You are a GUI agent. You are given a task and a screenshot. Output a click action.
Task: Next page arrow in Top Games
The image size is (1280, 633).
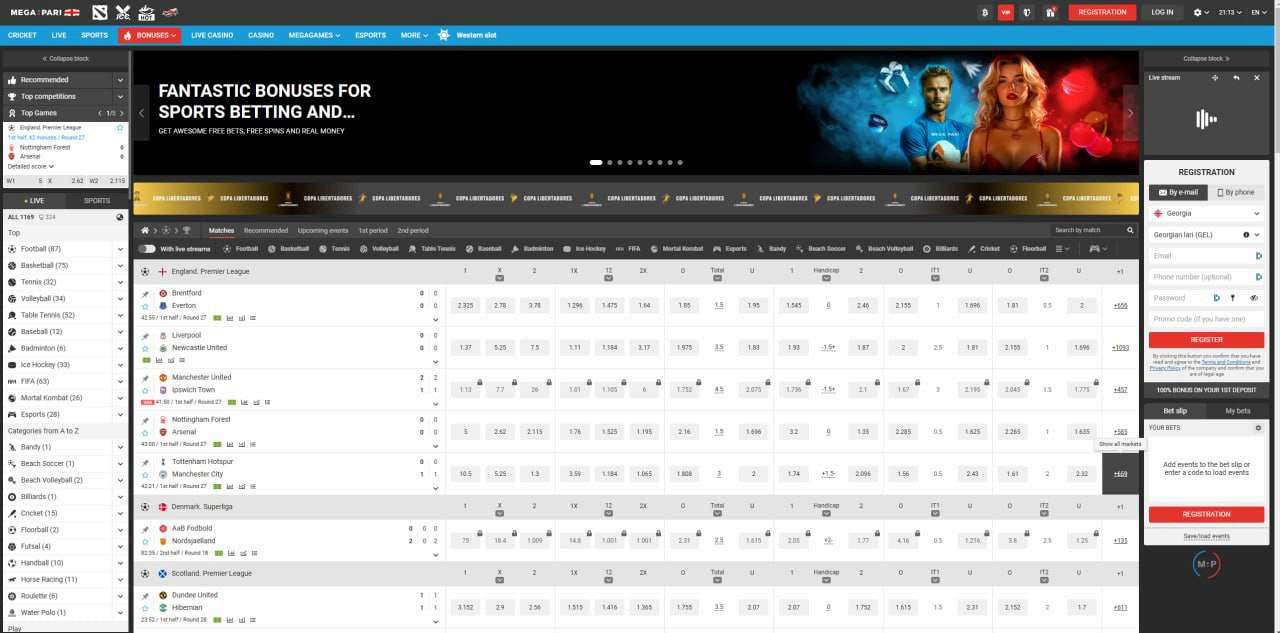122,113
